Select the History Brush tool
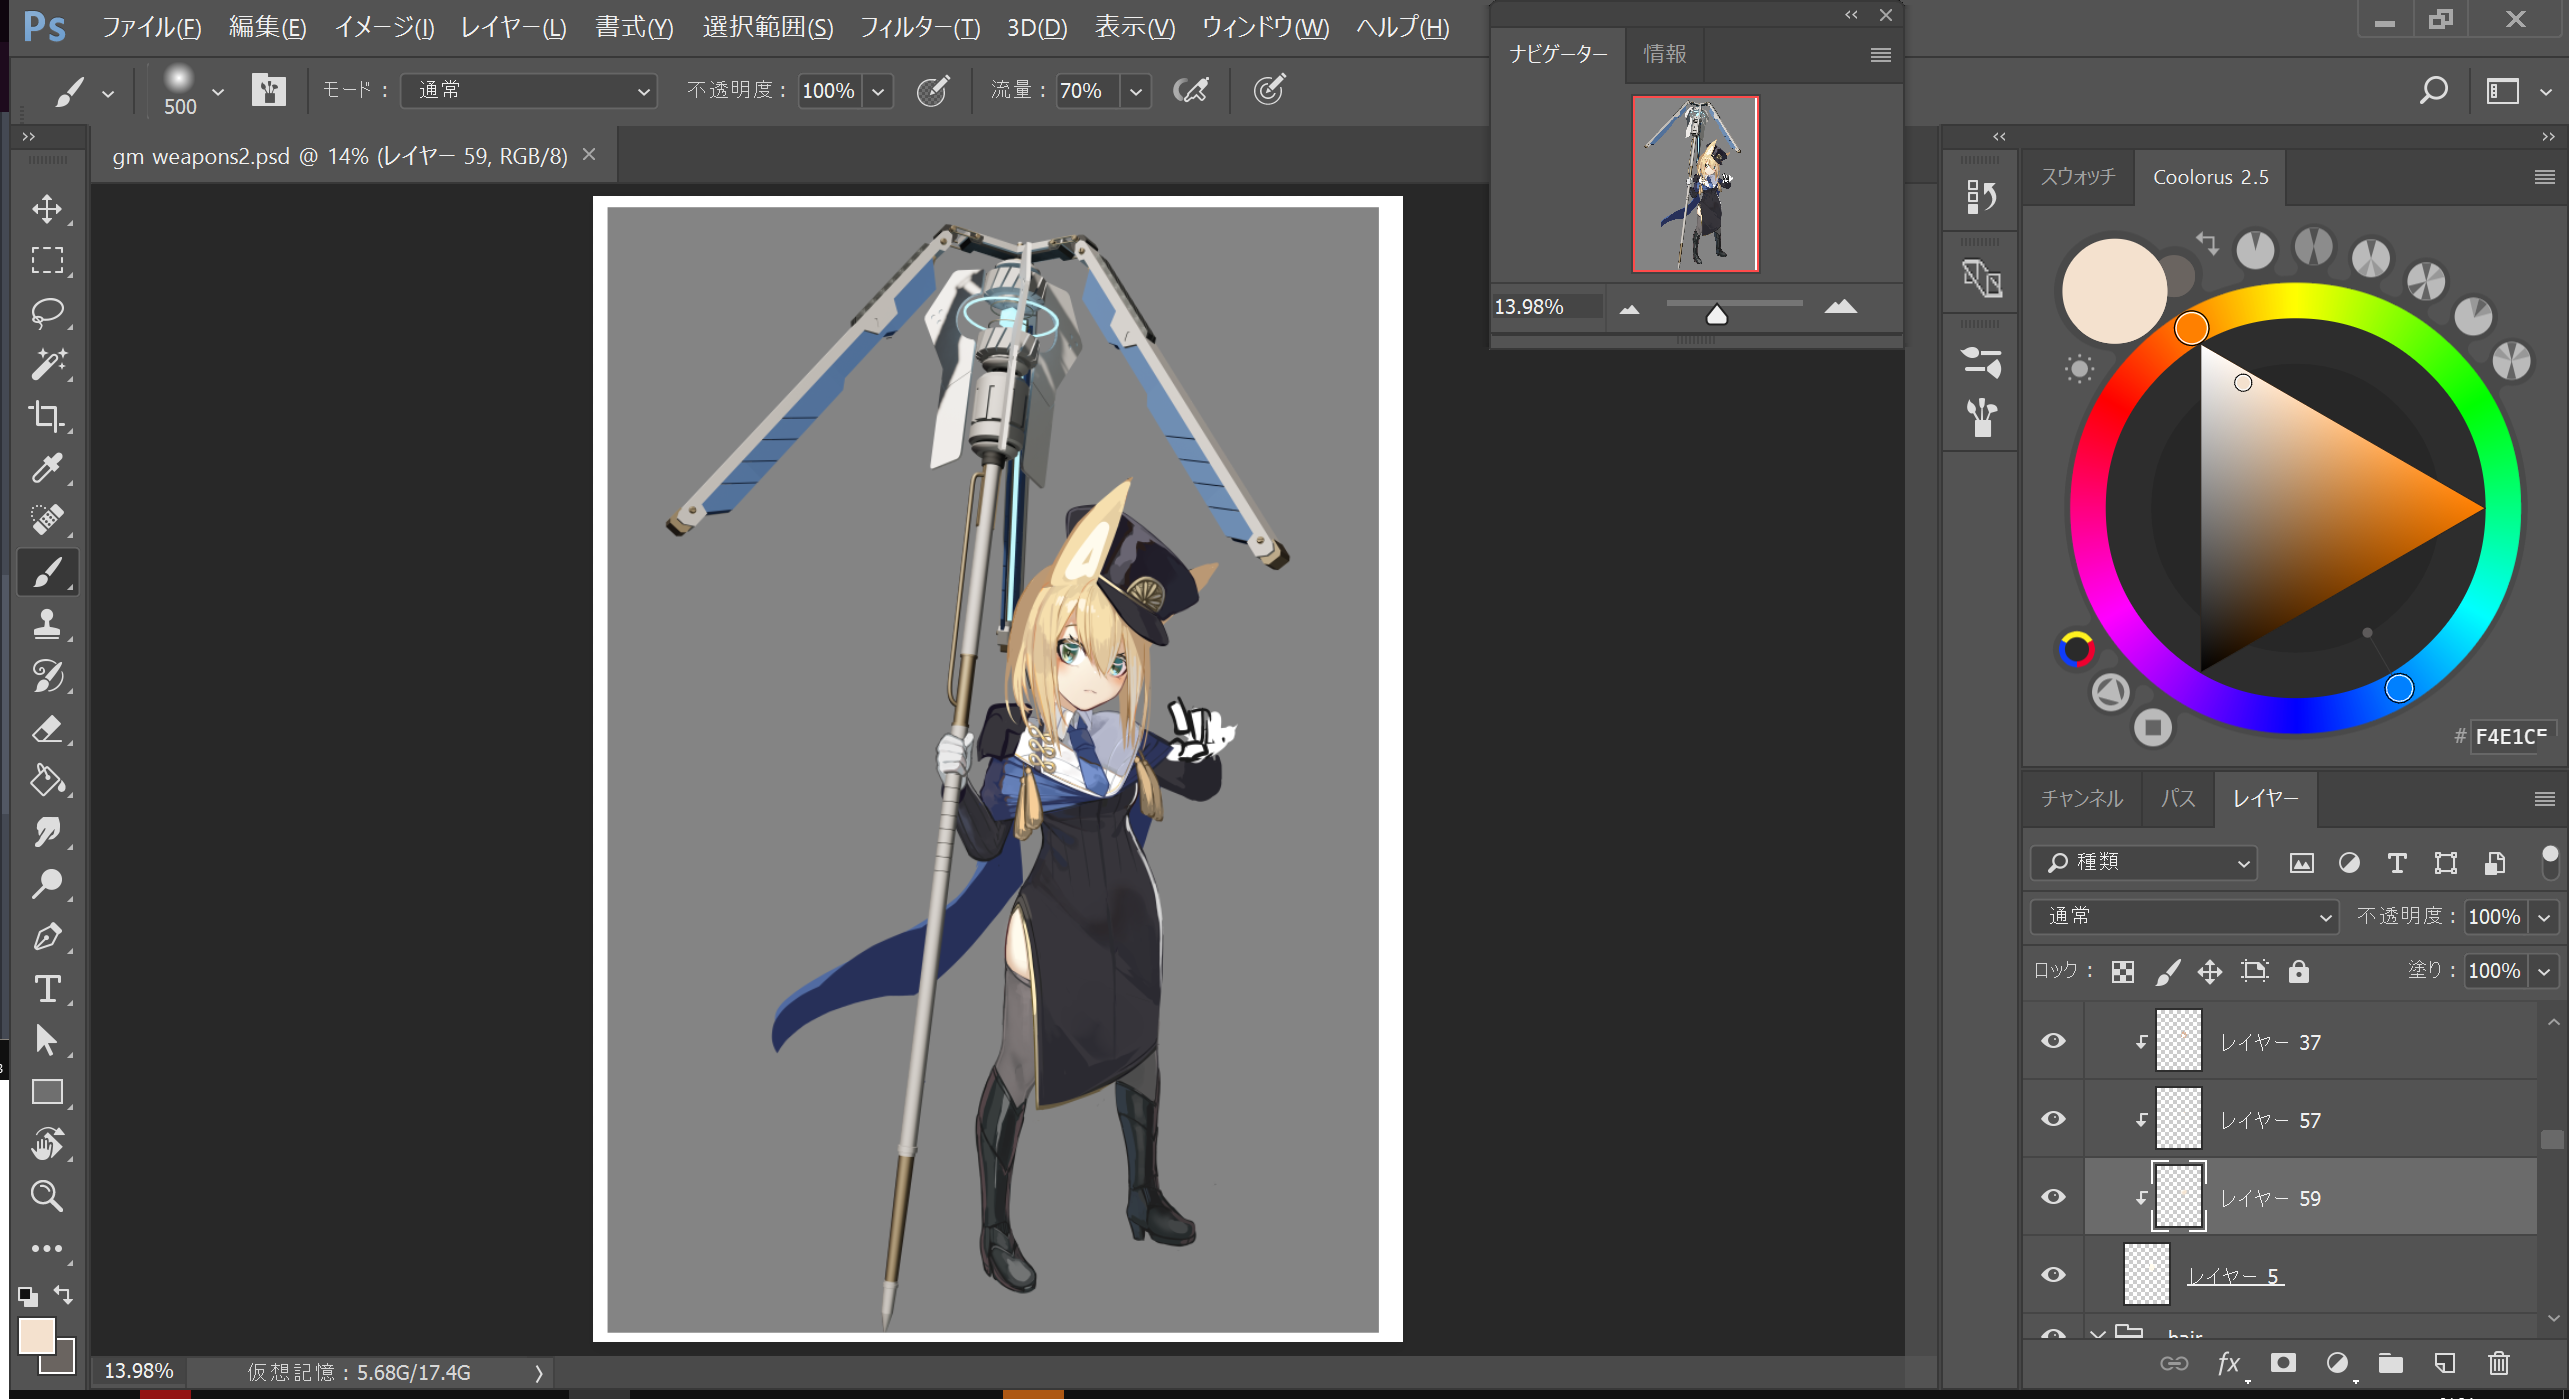Image resolution: width=2569 pixels, height=1399 pixels. tap(47, 676)
